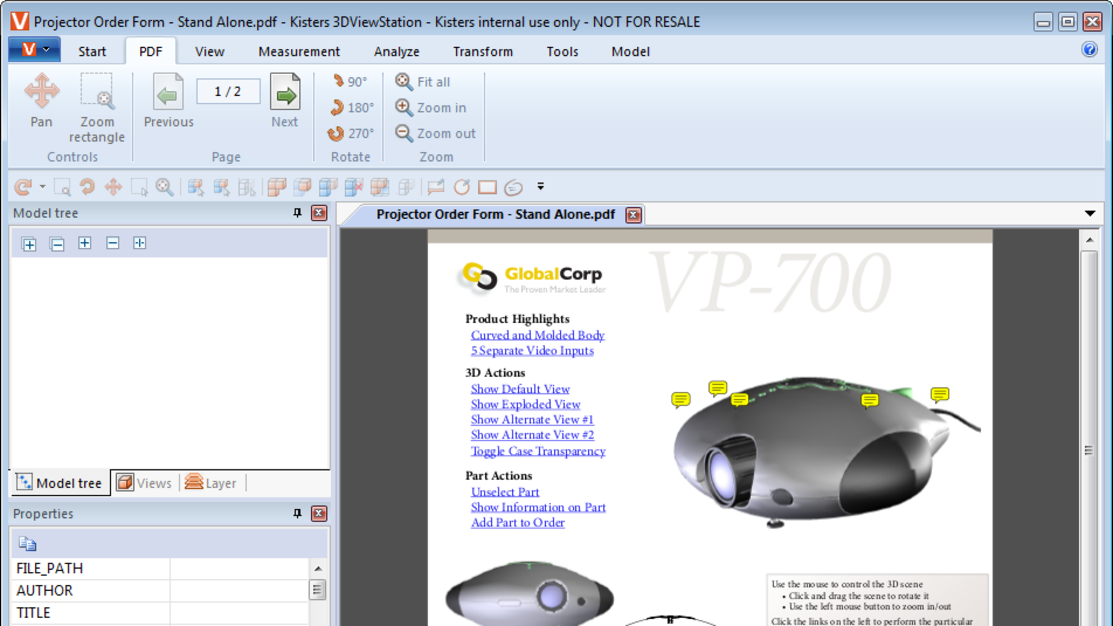The width and height of the screenshot is (1113, 626).
Task: Open the Tools ribbon tab
Action: tap(562, 51)
